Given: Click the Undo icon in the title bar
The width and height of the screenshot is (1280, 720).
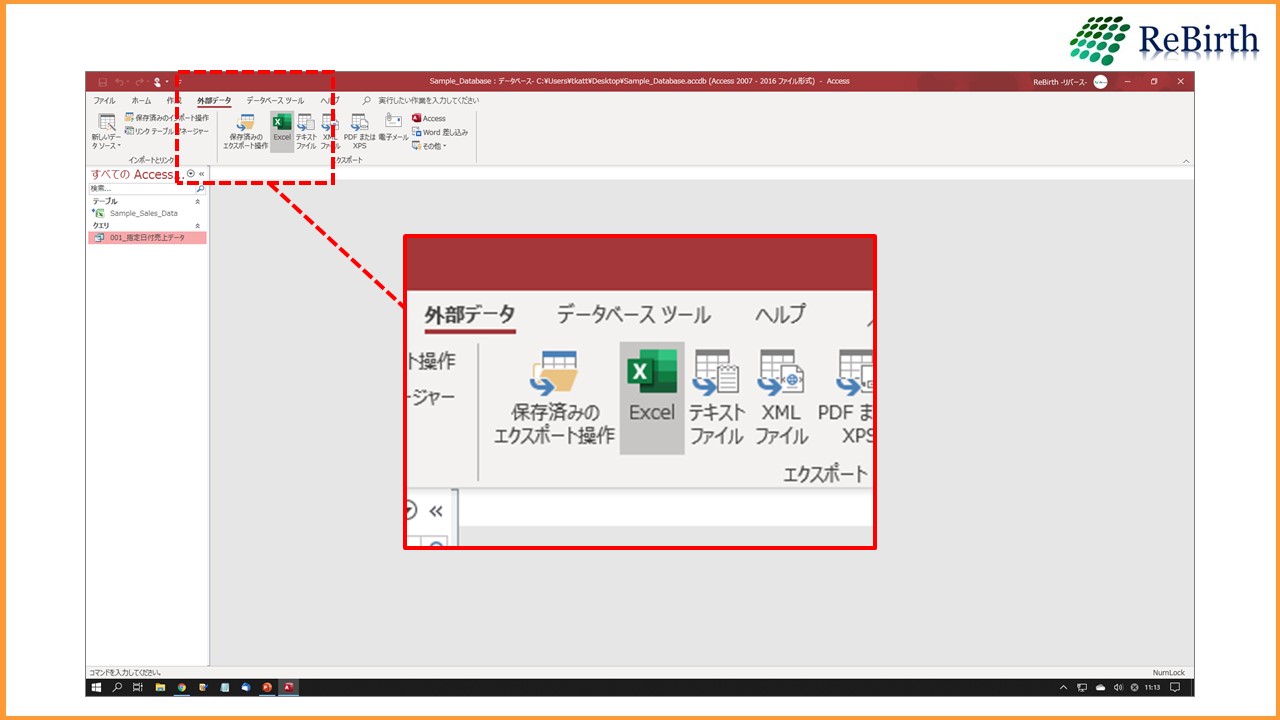Looking at the screenshot, I should (119, 81).
